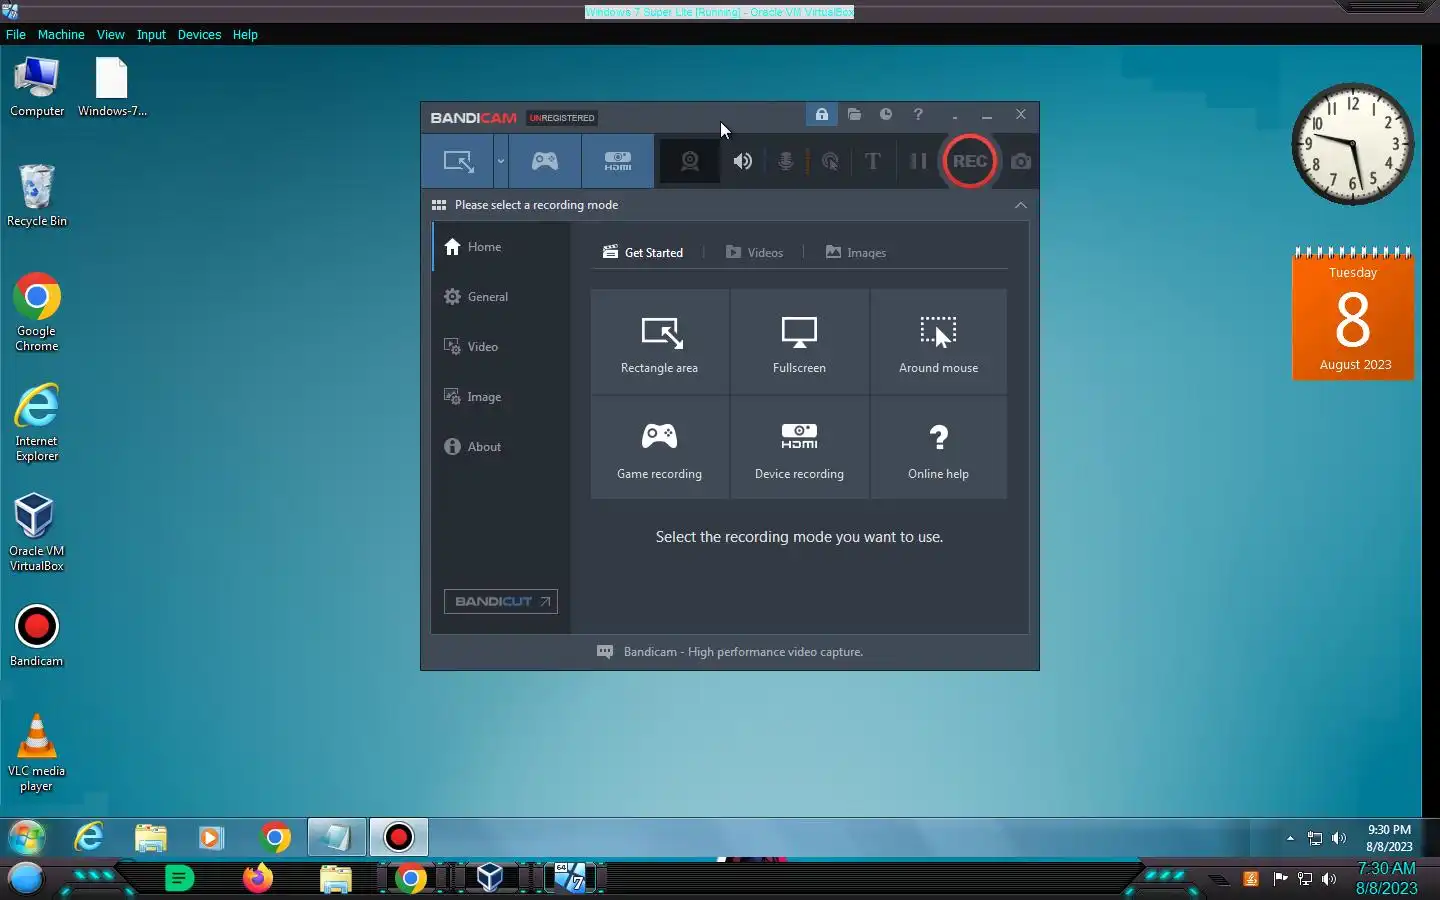Switch to game recording mode in toolbar
This screenshot has width=1440, height=900.
tap(545, 161)
